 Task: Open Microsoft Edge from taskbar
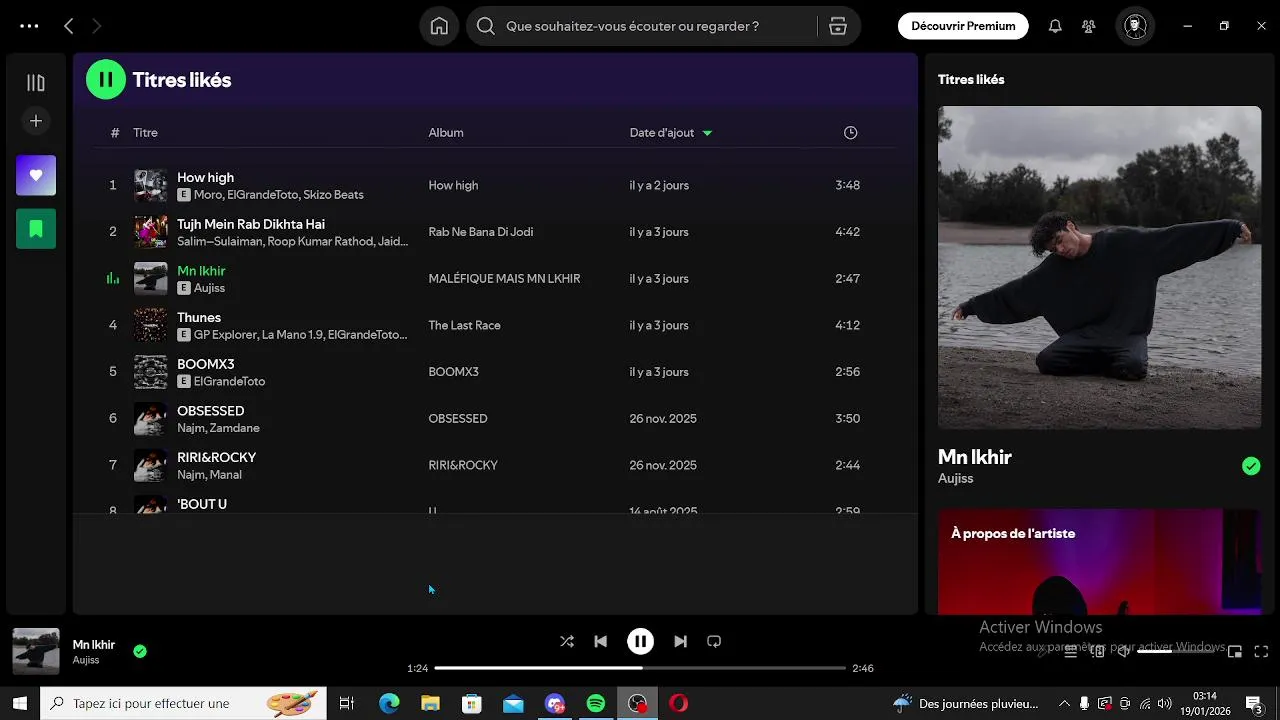click(x=389, y=704)
